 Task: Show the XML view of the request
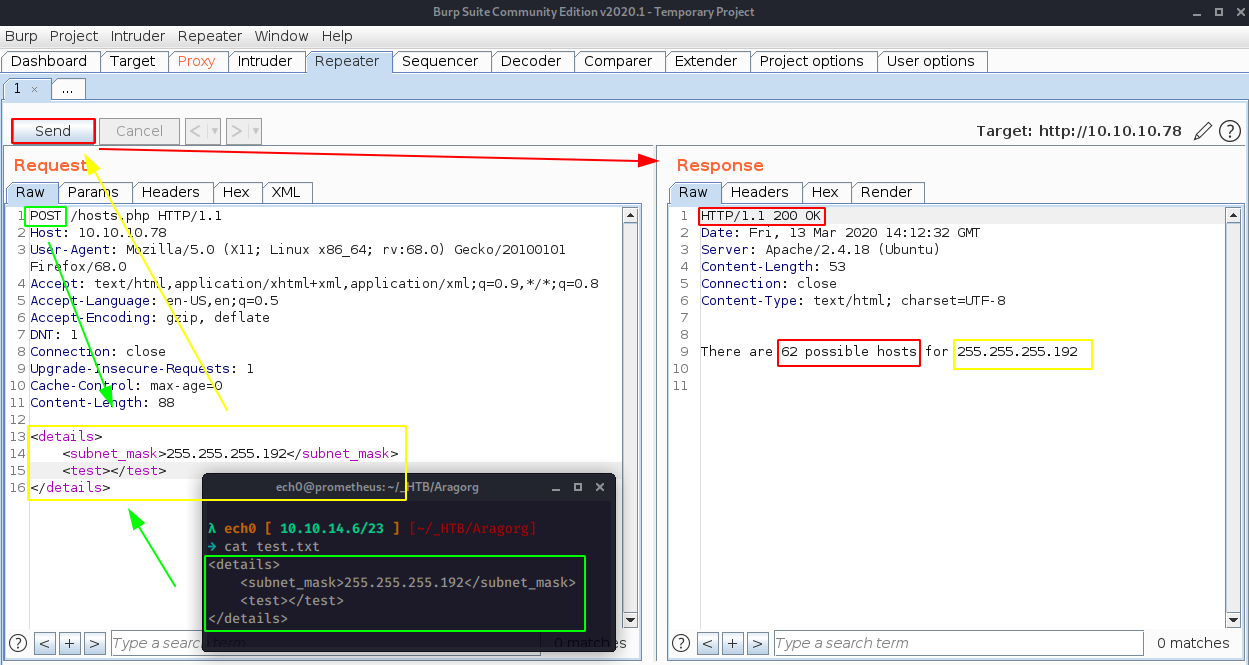(x=286, y=192)
